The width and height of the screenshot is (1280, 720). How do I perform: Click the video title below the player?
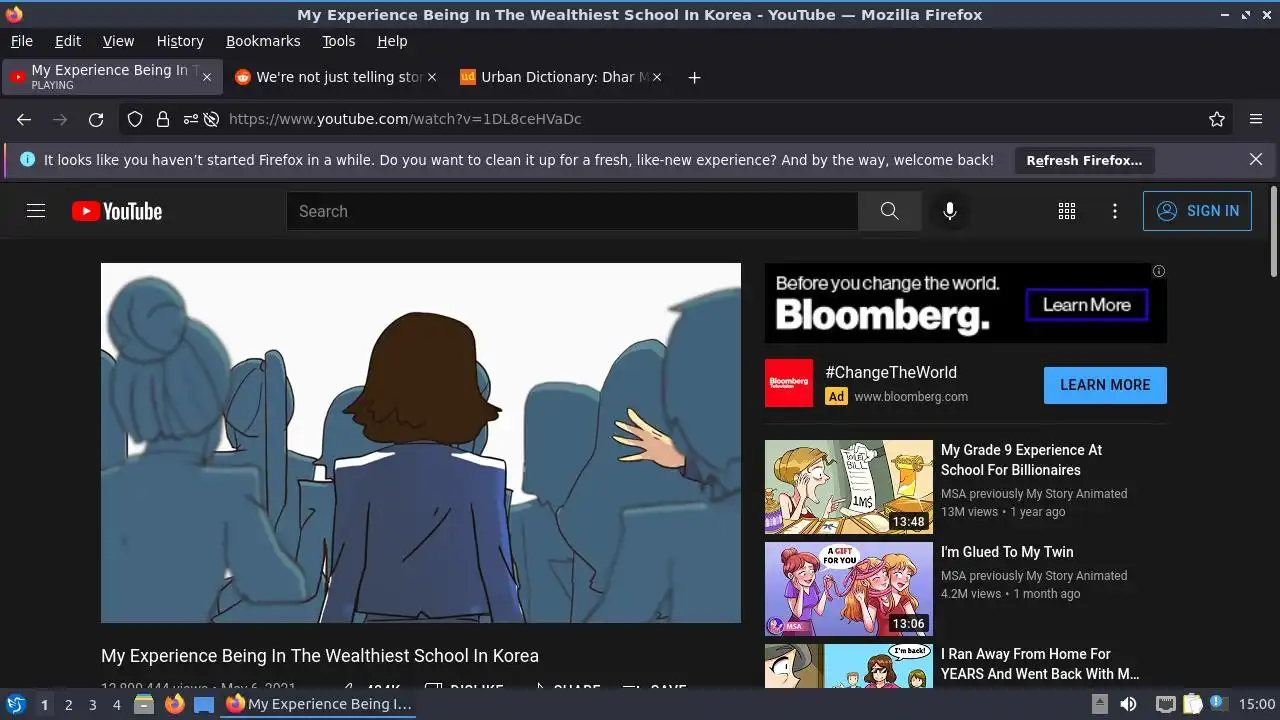pyautogui.click(x=320, y=656)
